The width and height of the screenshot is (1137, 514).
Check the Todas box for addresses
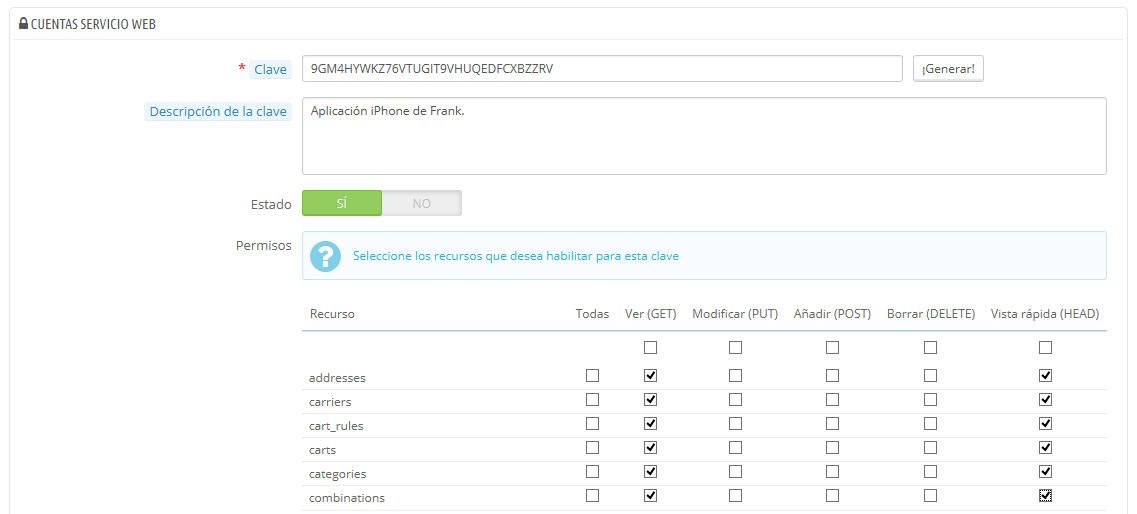coord(592,376)
